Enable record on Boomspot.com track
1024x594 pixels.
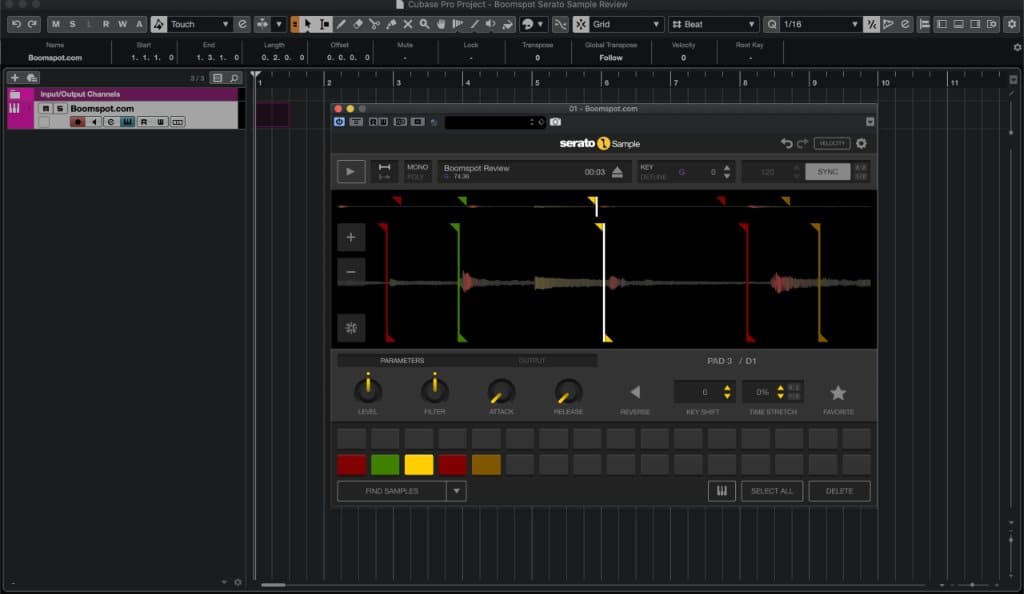[78, 122]
